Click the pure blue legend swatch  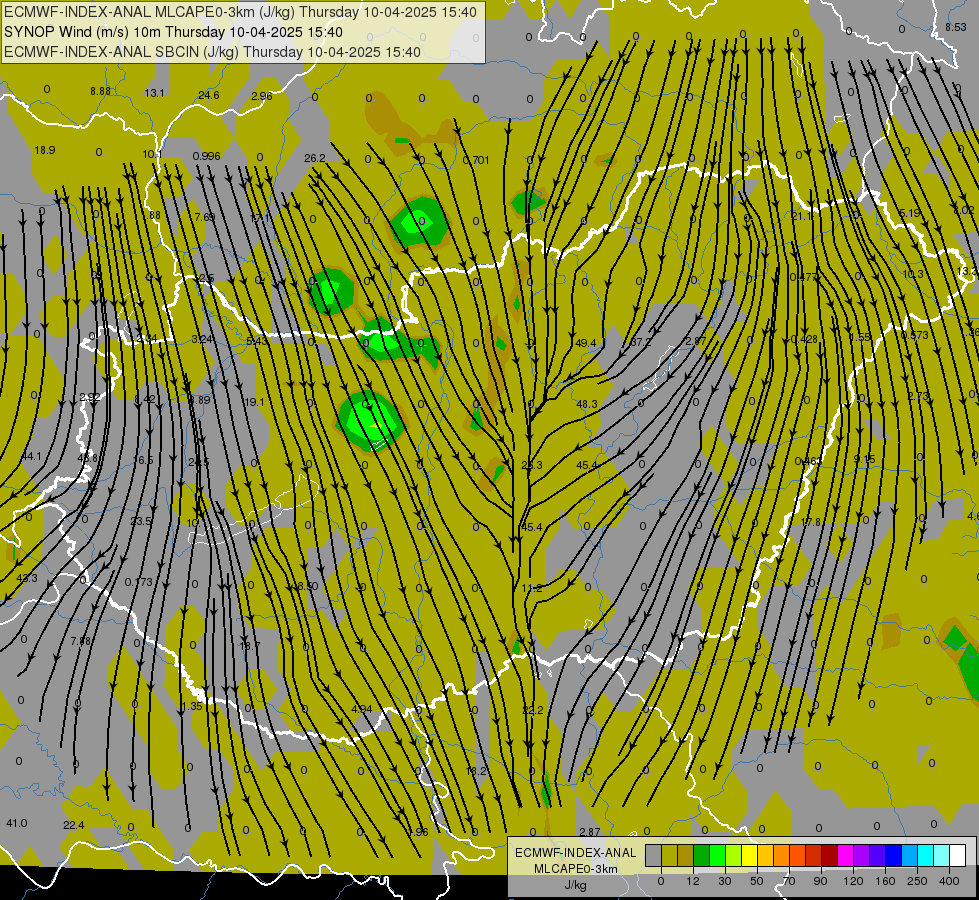[x=893, y=855]
